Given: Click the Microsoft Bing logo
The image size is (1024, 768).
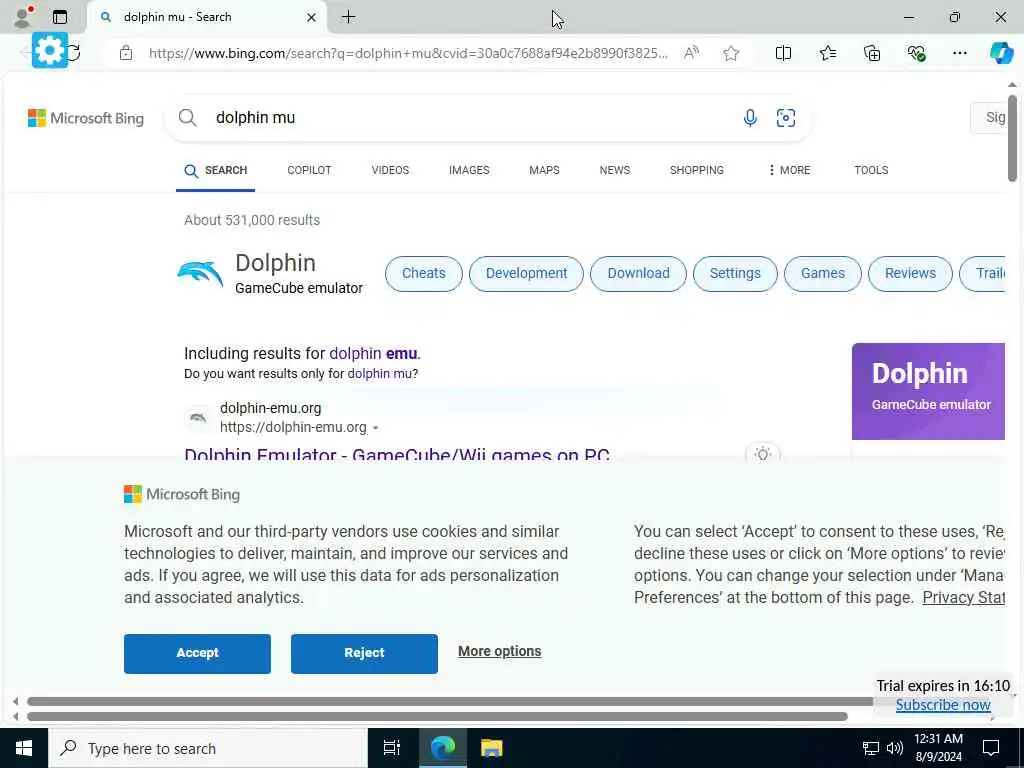Looking at the screenshot, I should click(x=86, y=118).
